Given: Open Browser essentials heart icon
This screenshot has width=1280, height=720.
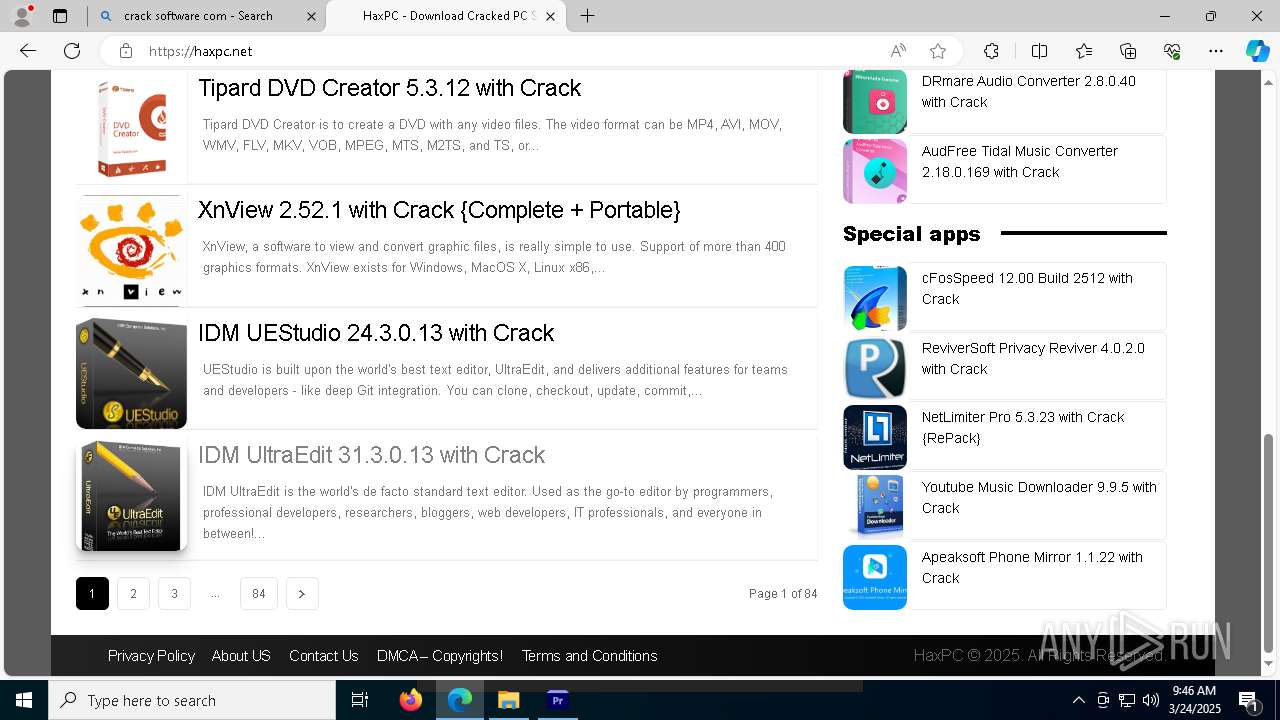Looking at the screenshot, I should click(x=1172, y=51).
